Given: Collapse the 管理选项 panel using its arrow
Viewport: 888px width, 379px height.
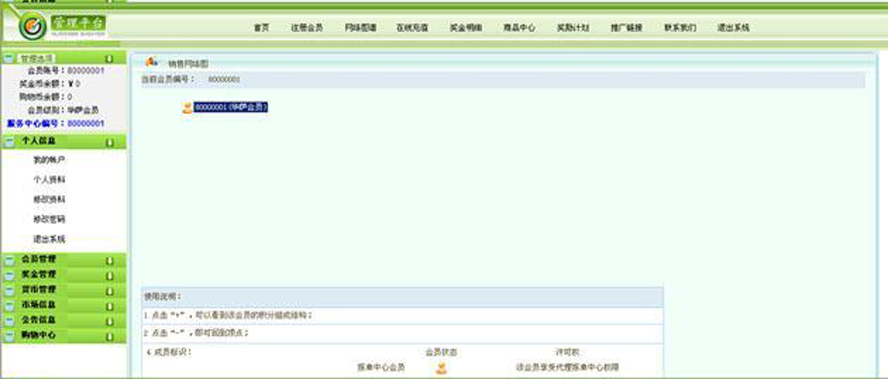Looking at the screenshot, I should [109, 58].
